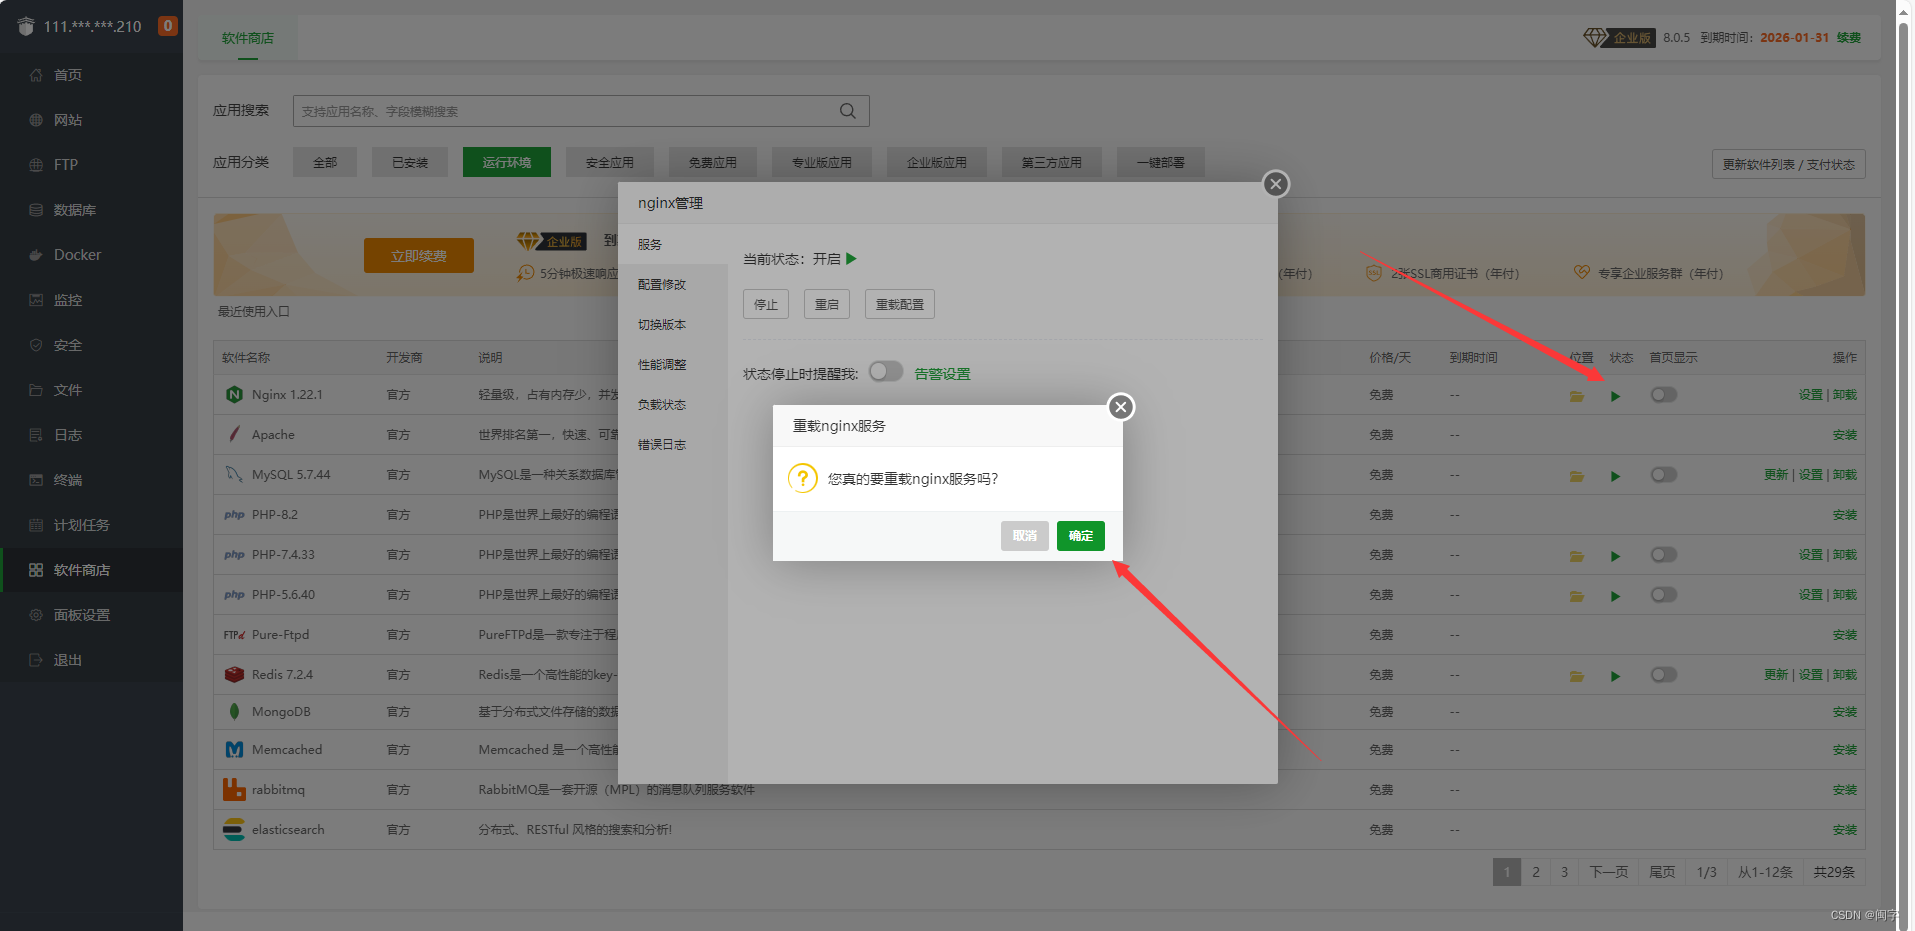Filter apps by 安全应用 category
Viewport: 1915px width, 931px height.
point(610,162)
